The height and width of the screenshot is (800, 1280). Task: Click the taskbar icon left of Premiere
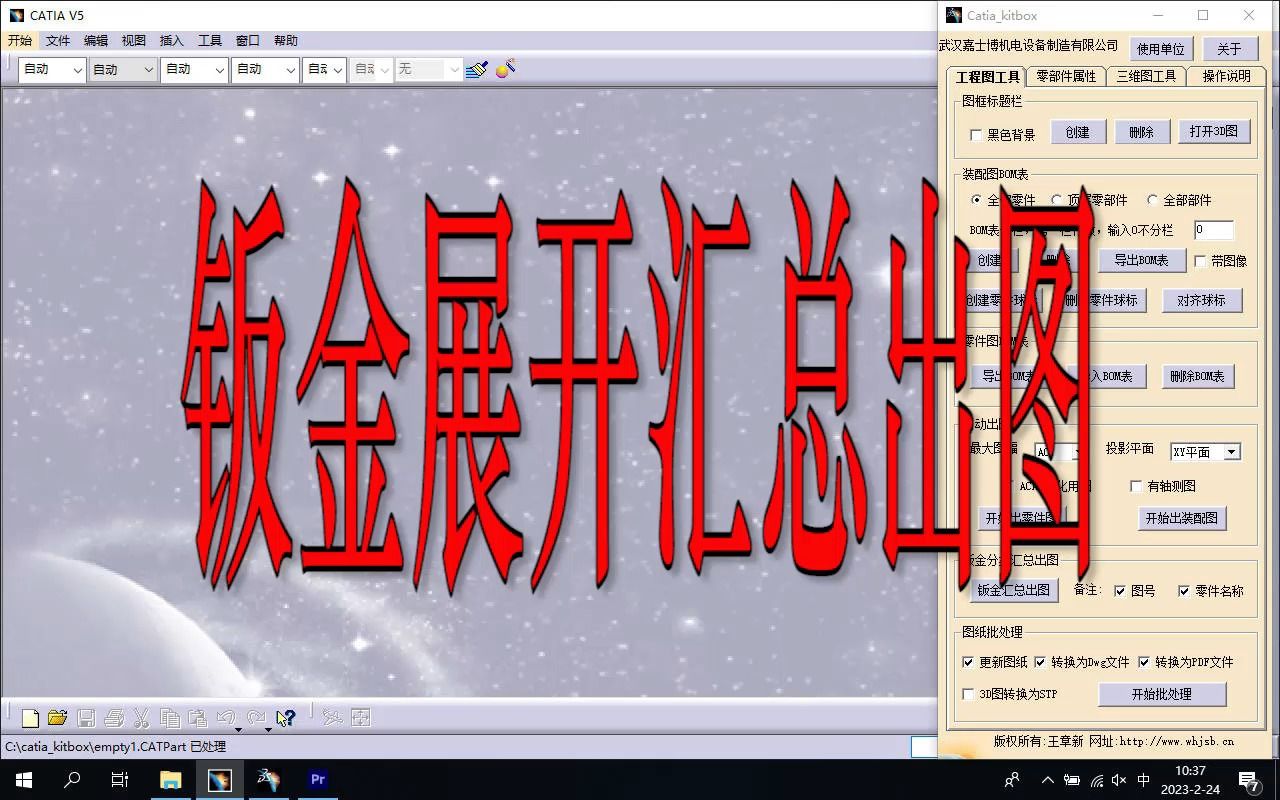268,780
